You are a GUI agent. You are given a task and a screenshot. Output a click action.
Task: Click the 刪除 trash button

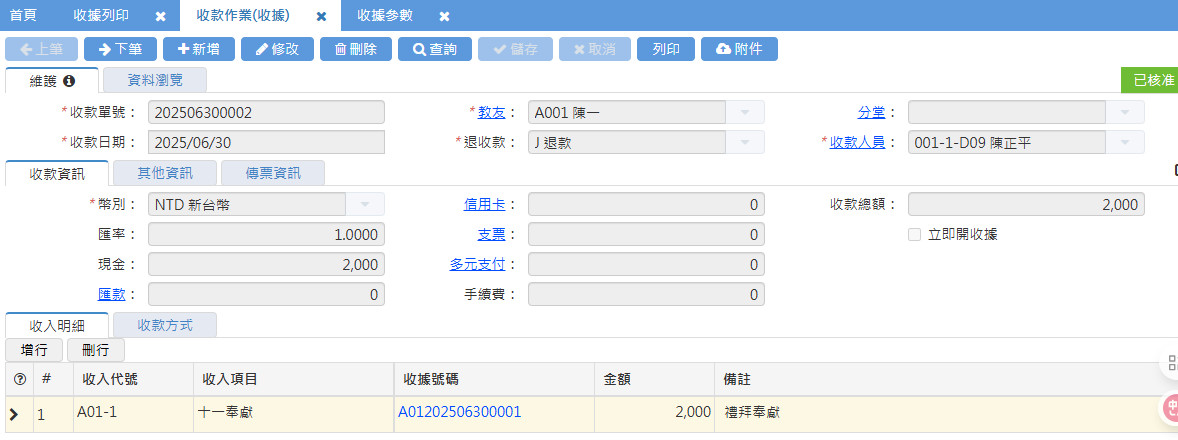pos(355,49)
